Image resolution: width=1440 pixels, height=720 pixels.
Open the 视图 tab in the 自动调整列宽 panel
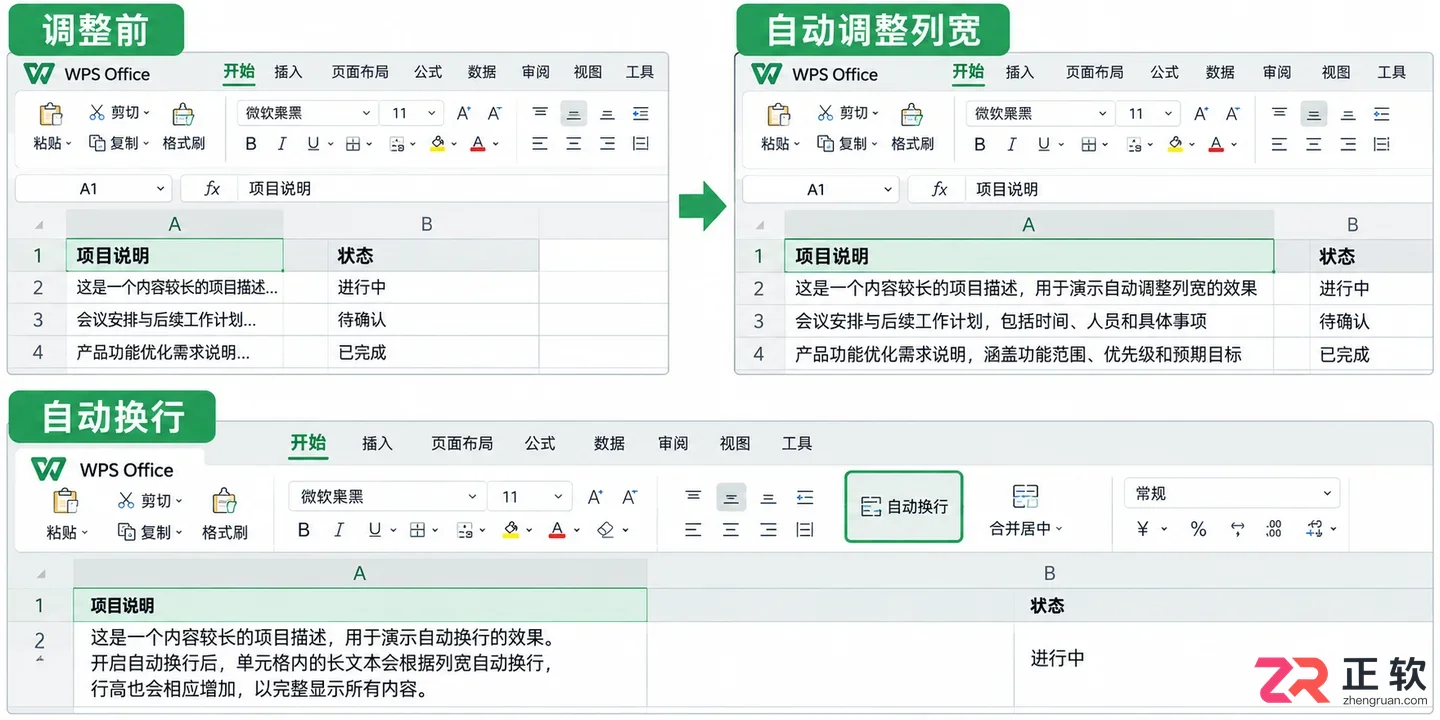click(x=1336, y=72)
